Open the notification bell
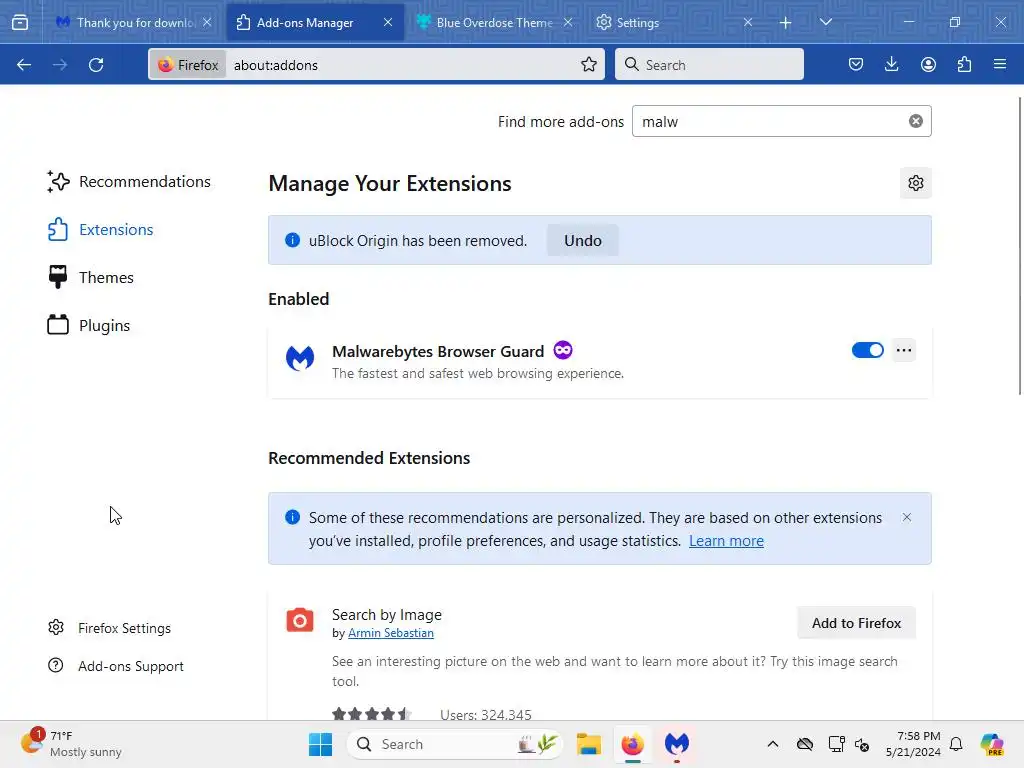1024x768 pixels. [956, 744]
